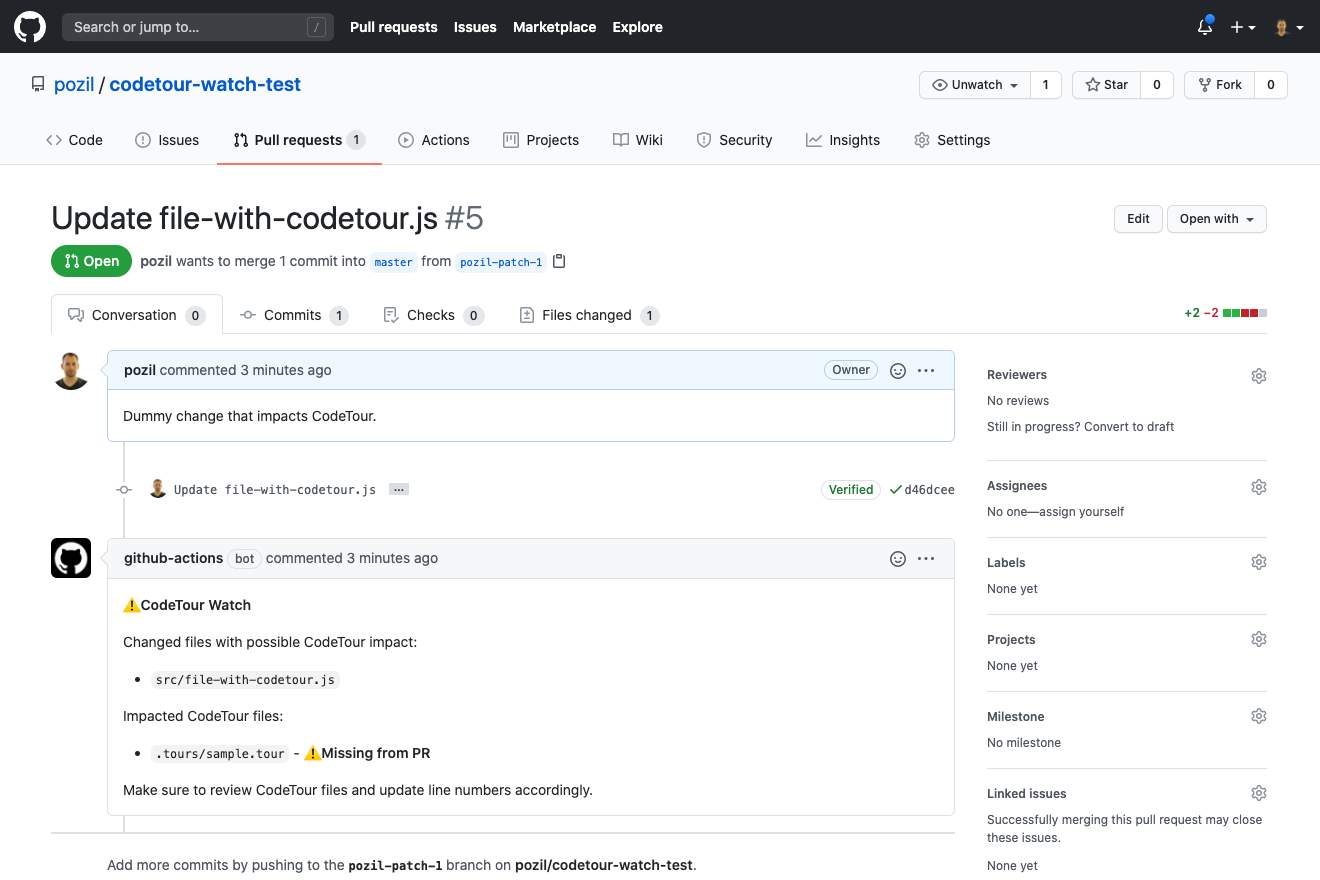The width and height of the screenshot is (1320, 880).
Task: Click pozil's avatar beside first comment
Action: tap(71, 370)
